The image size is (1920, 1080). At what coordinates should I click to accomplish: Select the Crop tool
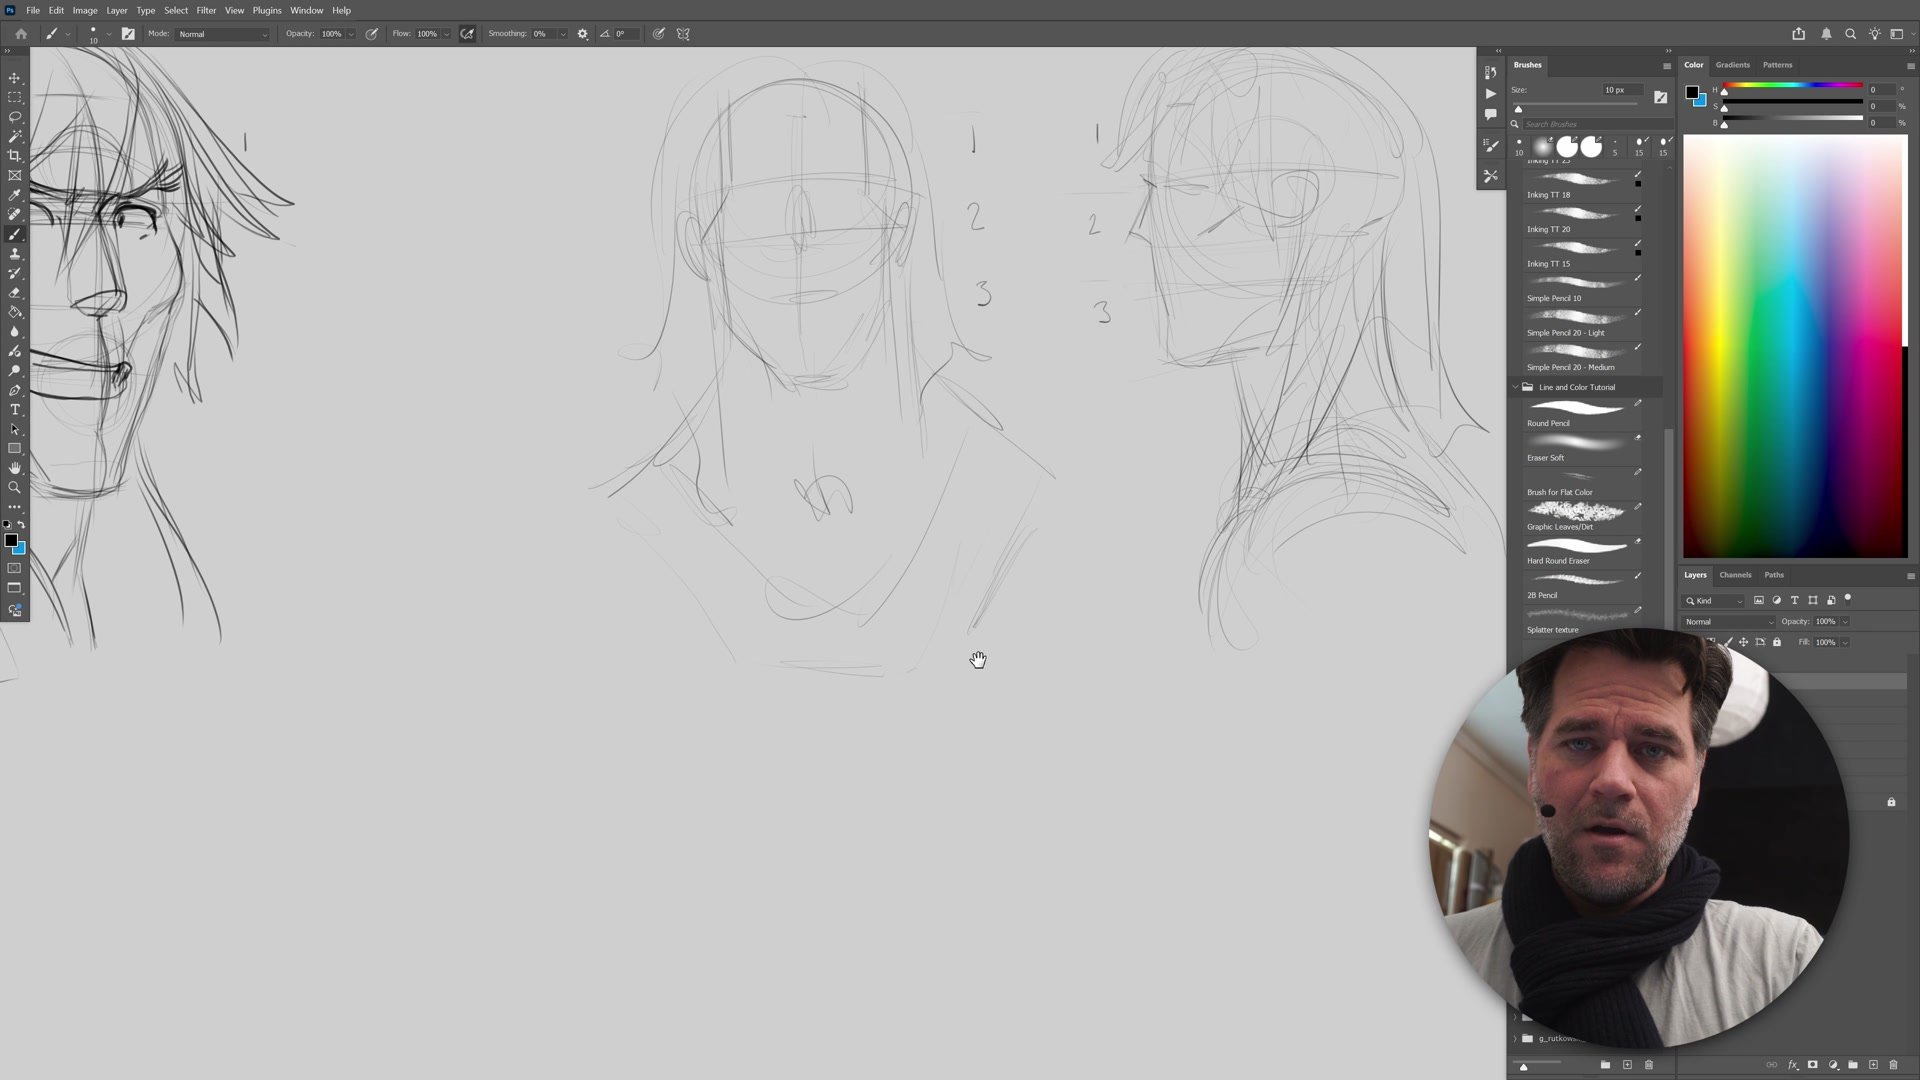pos(14,156)
